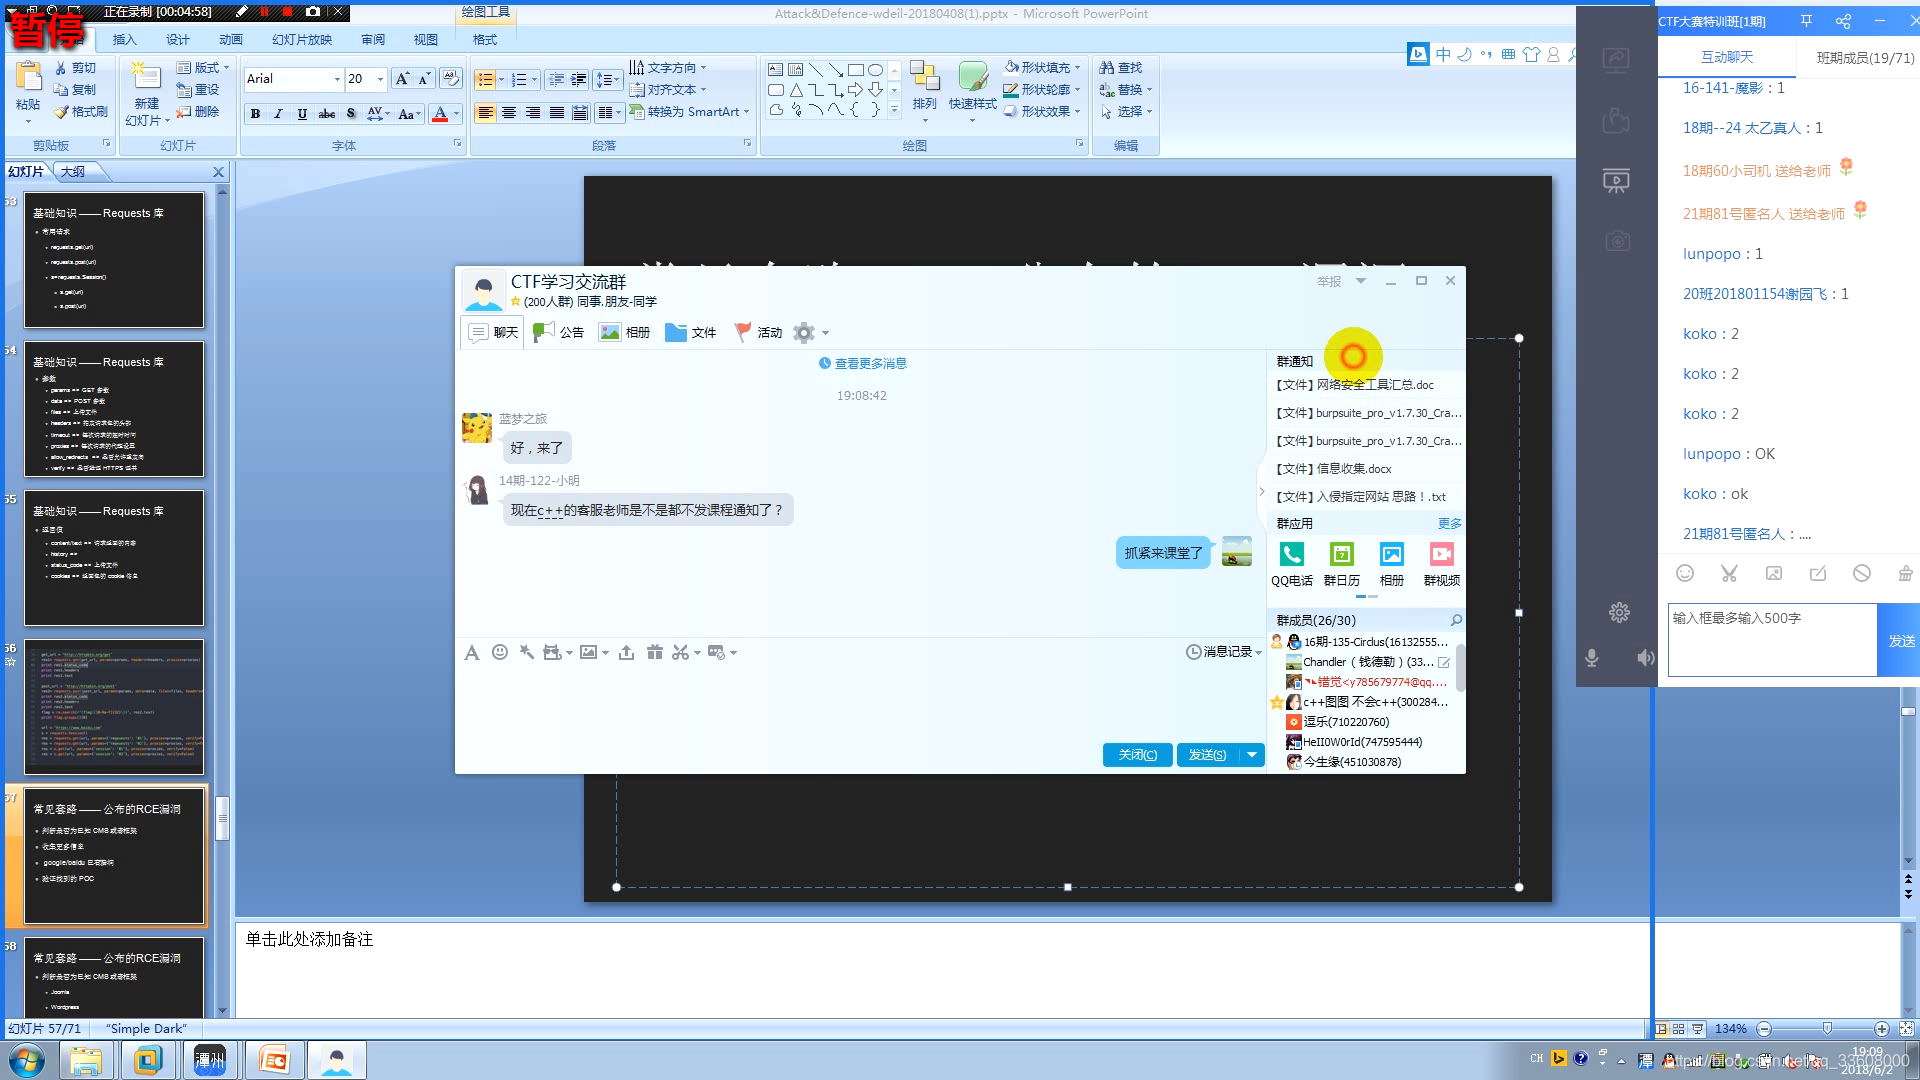Expand the Arial font name dropdown
This screenshot has width=1920, height=1080.
tap(337, 79)
